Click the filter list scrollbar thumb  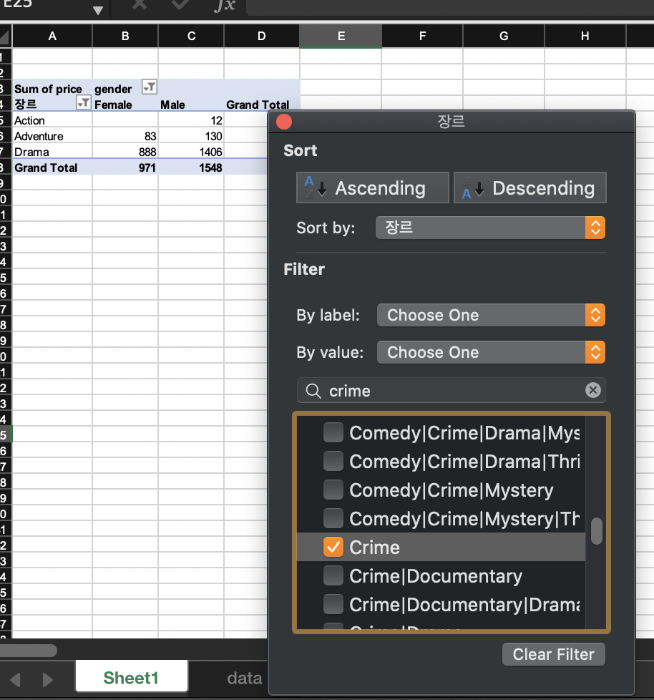[596, 531]
